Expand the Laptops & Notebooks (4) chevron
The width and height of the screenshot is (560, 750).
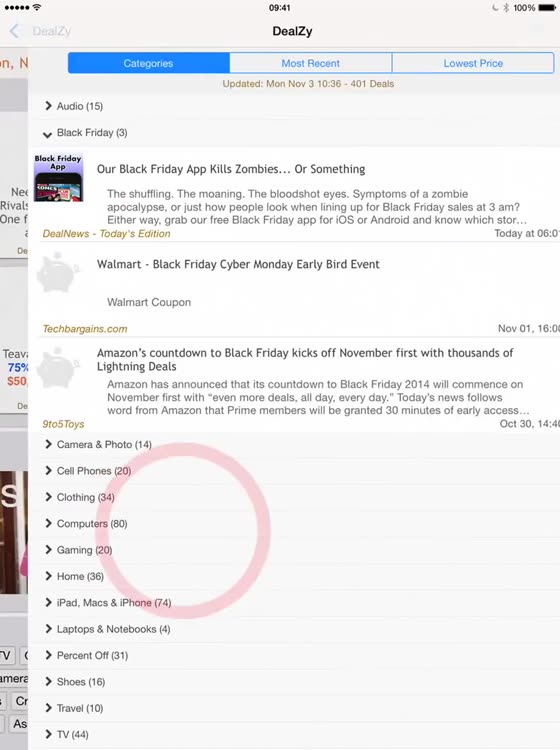[48, 628]
